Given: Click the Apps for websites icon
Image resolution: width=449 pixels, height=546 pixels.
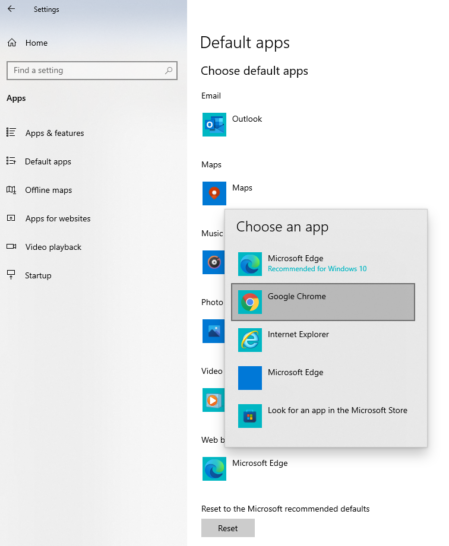Looking at the screenshot, I should coord(11,218).
